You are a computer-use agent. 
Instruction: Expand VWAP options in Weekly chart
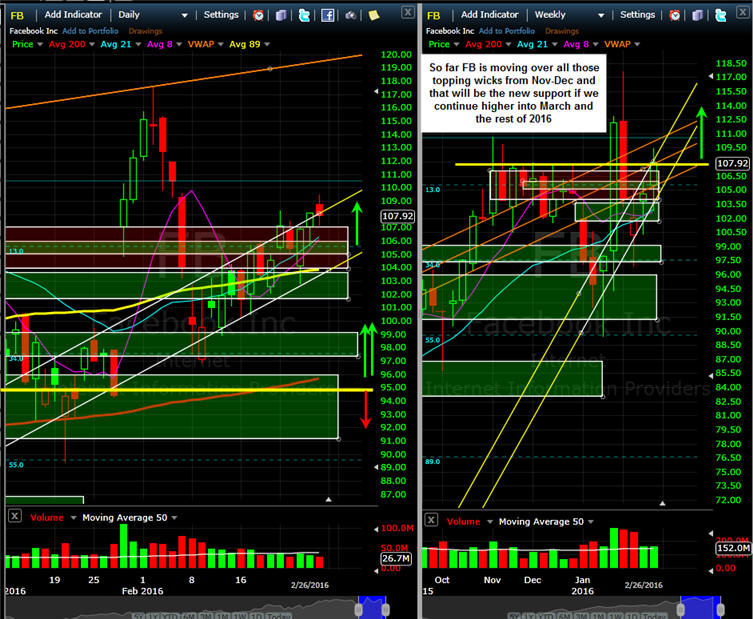click(x=637, y=44)
